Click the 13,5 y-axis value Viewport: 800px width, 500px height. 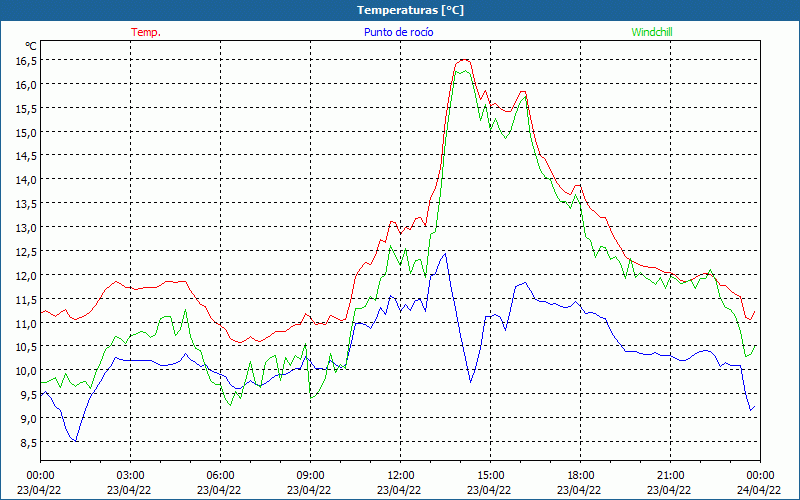pyautogui.click(x=27, y=204)
